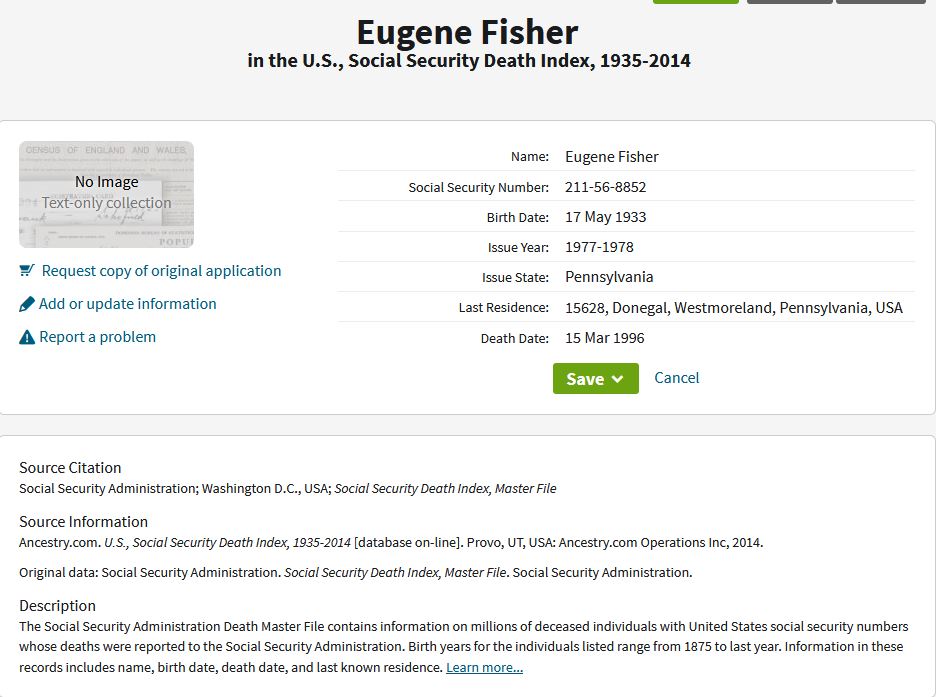937x697 pixels.
Task: Click the first gray button at top
Action: pyautogui.click(x=789, y=2)
